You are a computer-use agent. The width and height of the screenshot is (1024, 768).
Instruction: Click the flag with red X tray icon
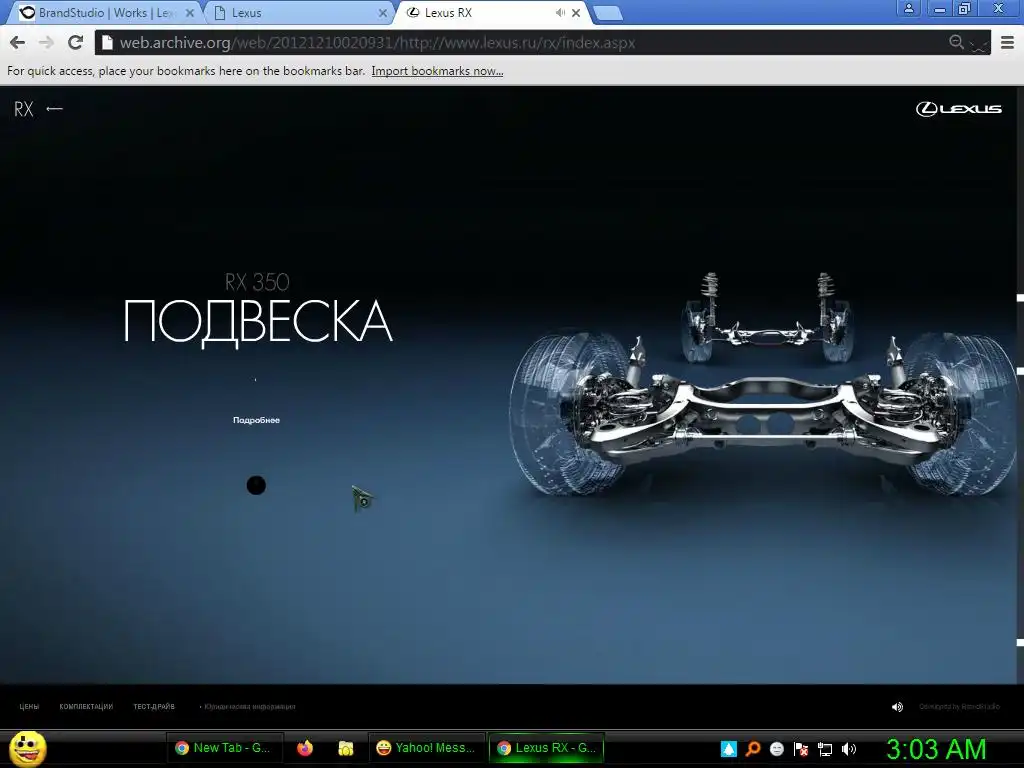tap(801, 749)
